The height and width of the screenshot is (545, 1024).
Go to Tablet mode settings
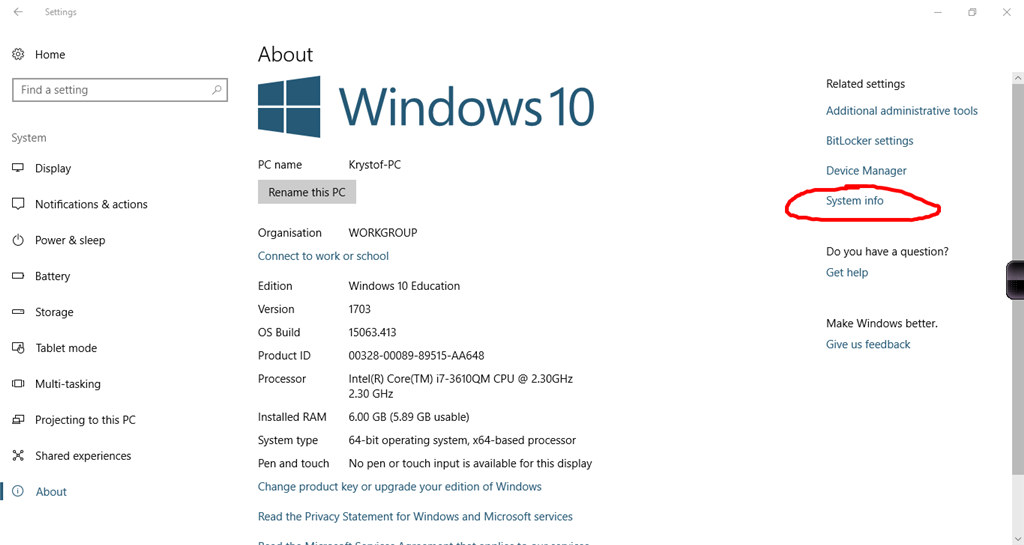pos(66,348)
